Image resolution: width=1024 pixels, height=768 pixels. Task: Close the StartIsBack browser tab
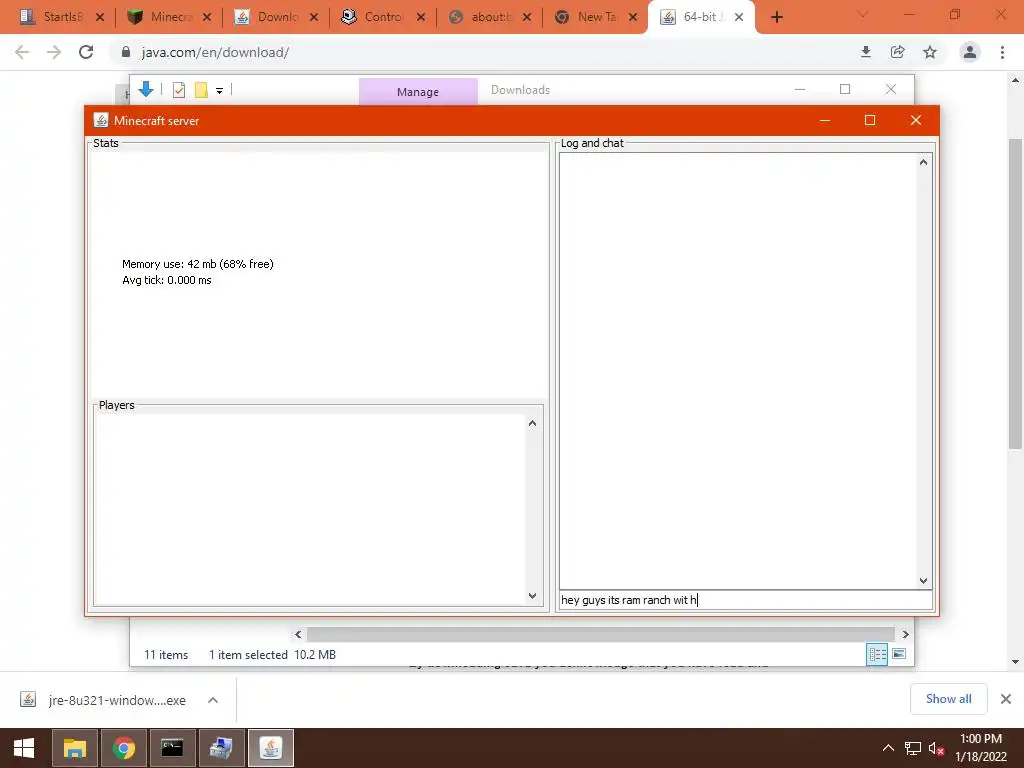pos(100,18)
